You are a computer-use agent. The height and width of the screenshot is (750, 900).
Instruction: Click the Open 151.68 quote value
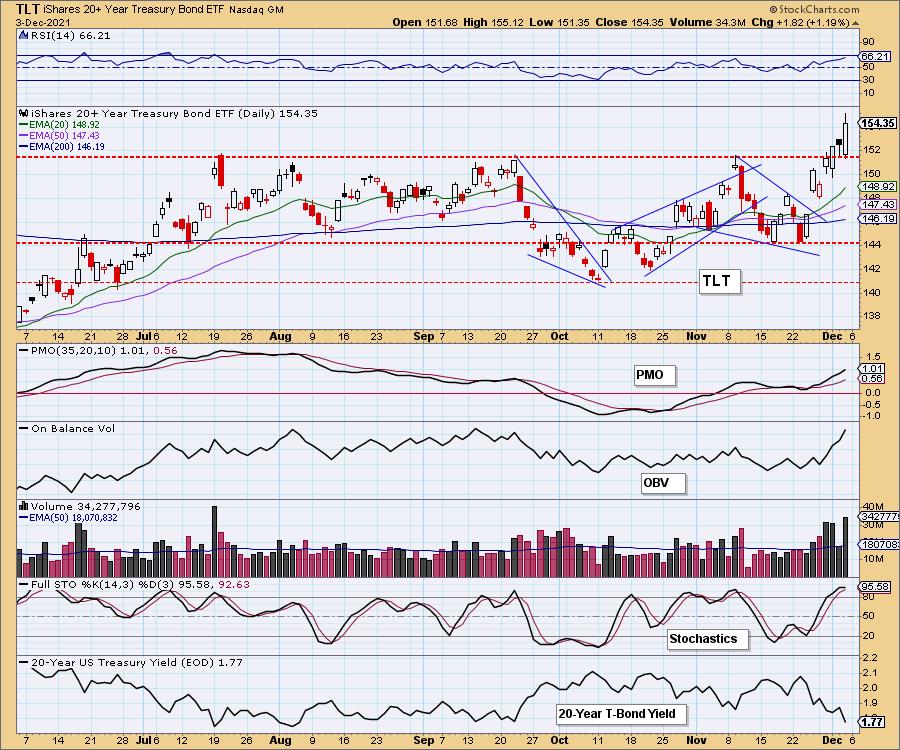coord(425,22)
